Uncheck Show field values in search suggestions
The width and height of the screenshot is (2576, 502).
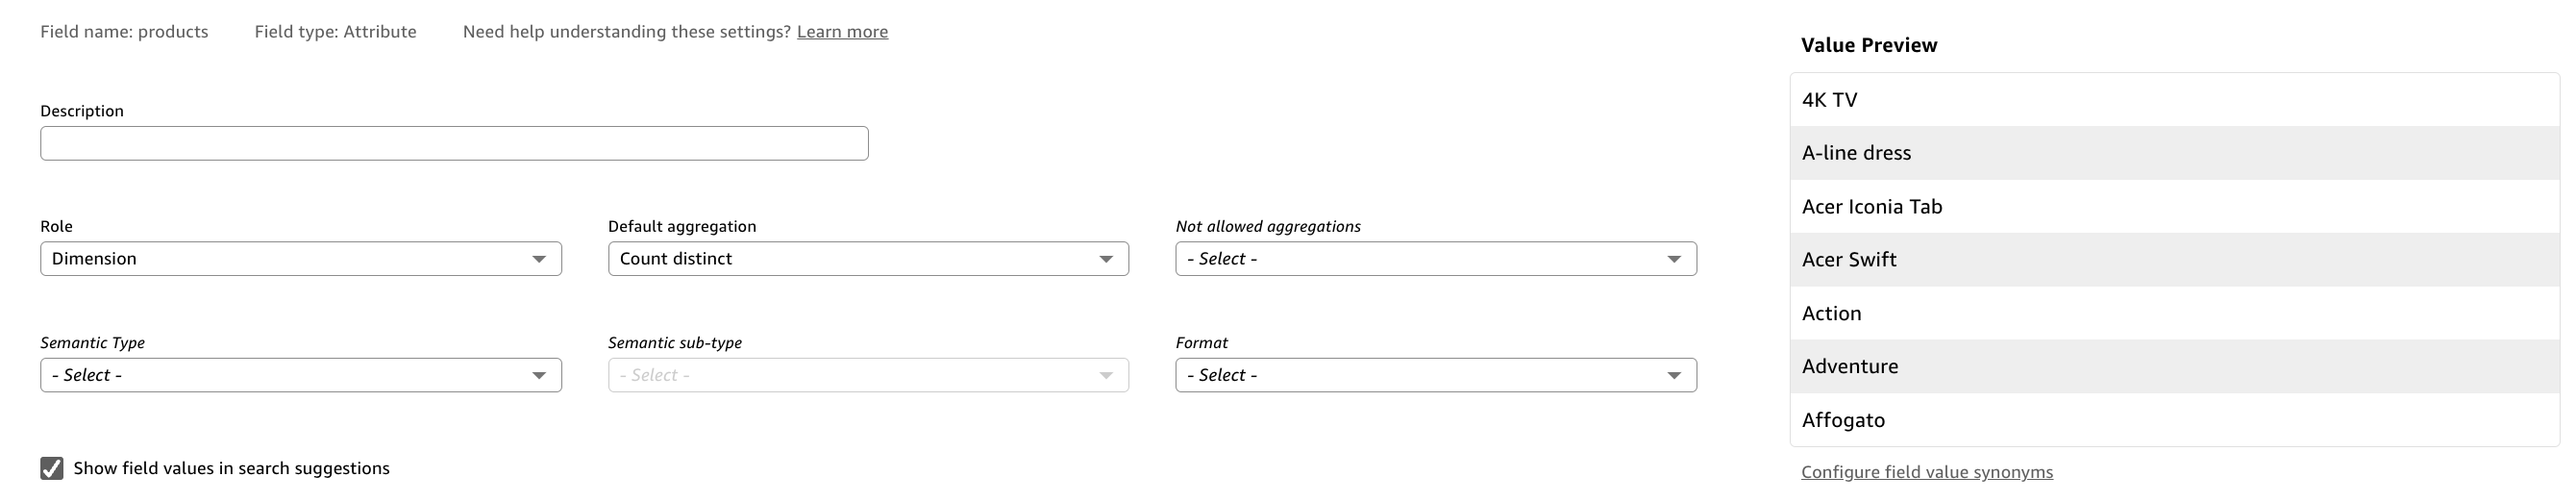point(52,468)
